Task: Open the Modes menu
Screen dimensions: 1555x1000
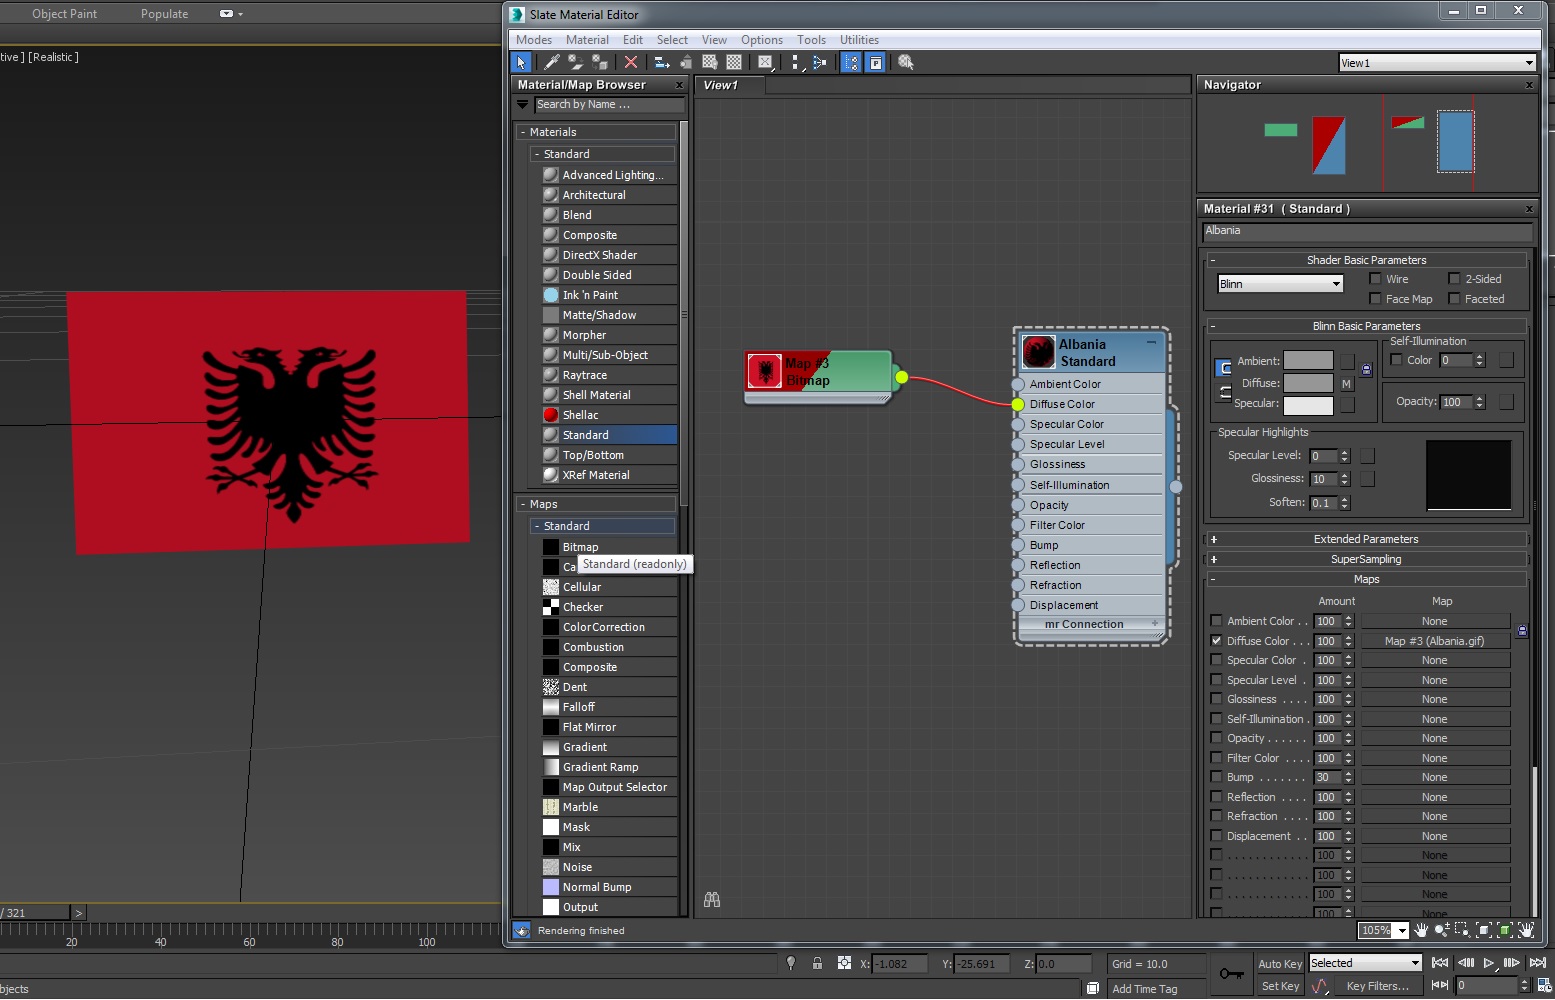Action: [534, 40]
